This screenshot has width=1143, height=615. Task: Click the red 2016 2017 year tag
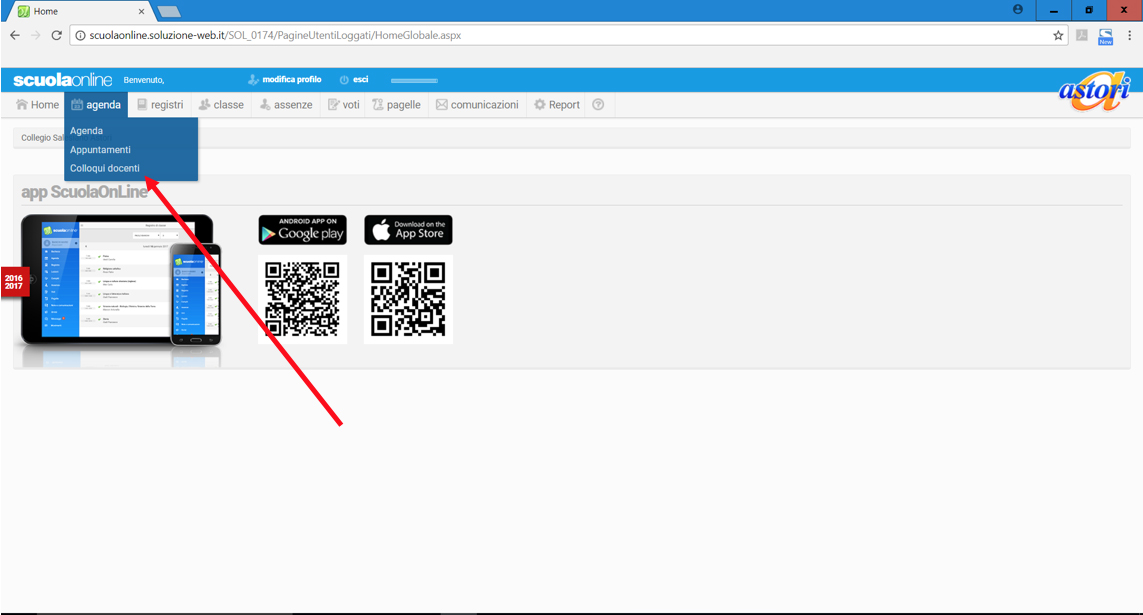point(14,282)
